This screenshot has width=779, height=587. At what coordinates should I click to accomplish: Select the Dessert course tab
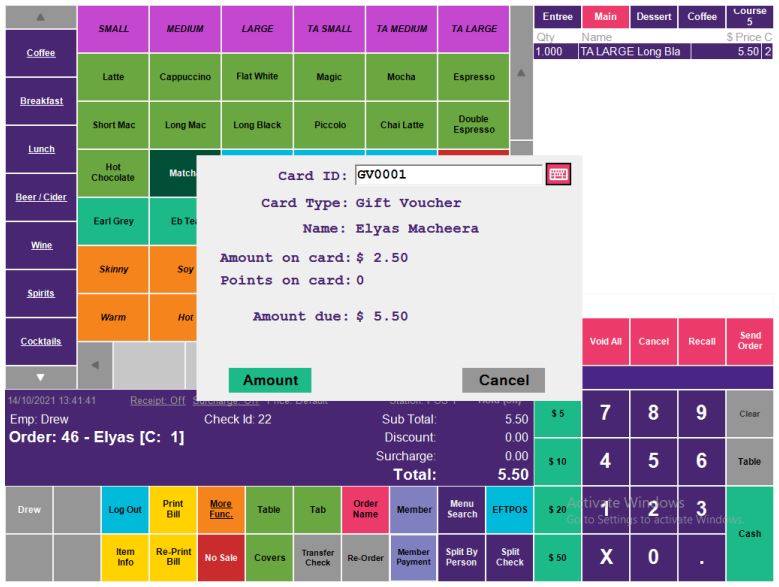coord(654,17)
